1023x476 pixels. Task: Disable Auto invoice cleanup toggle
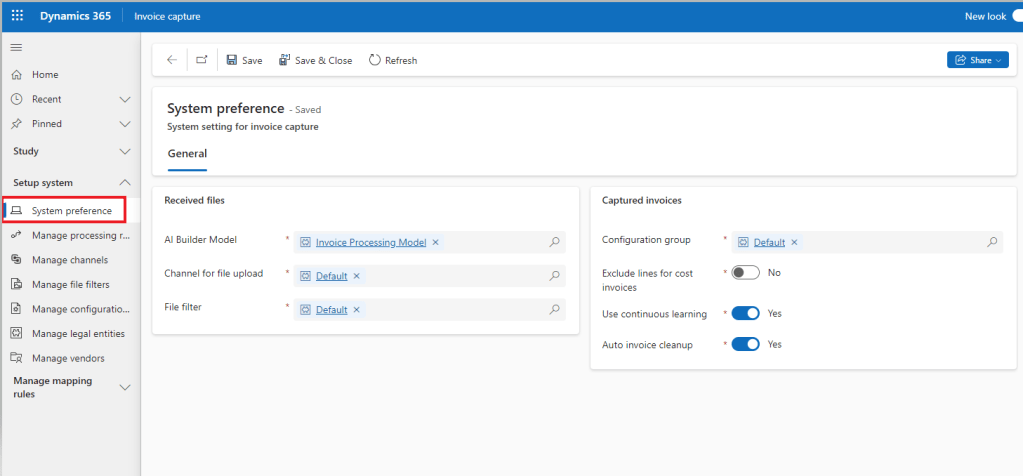point(745,344)
